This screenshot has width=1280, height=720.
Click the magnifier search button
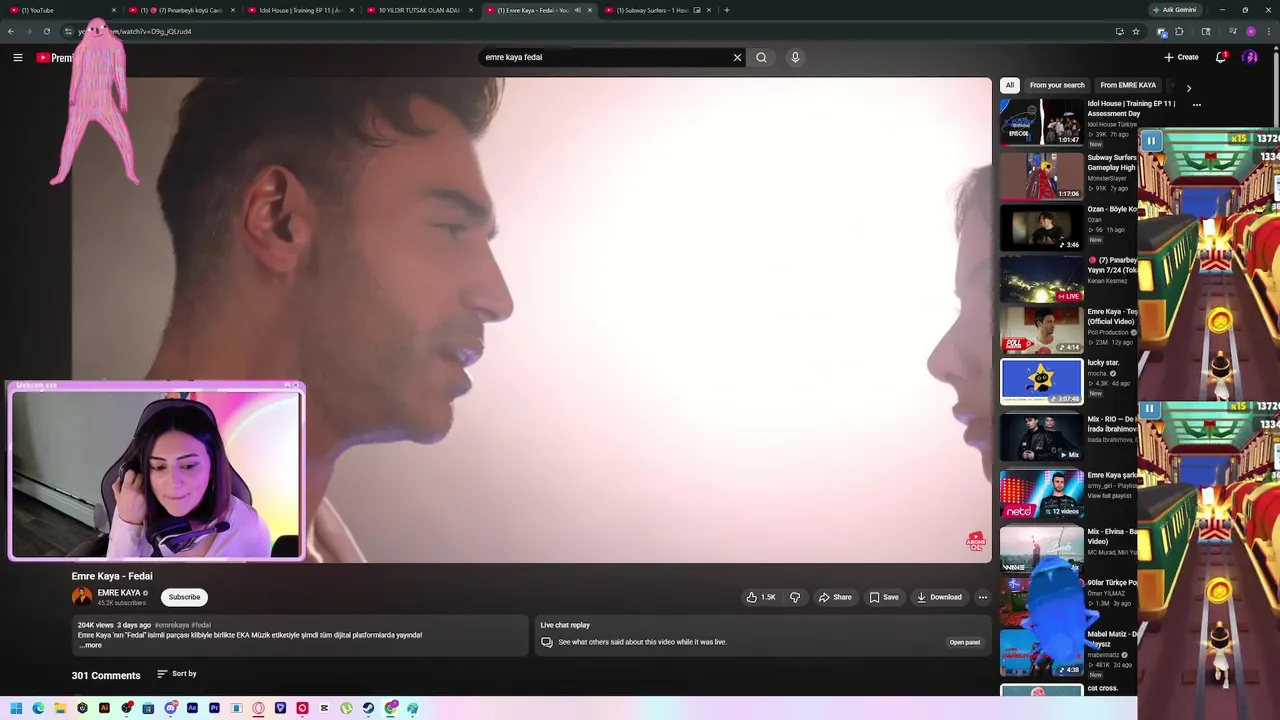tap(761, 58)
